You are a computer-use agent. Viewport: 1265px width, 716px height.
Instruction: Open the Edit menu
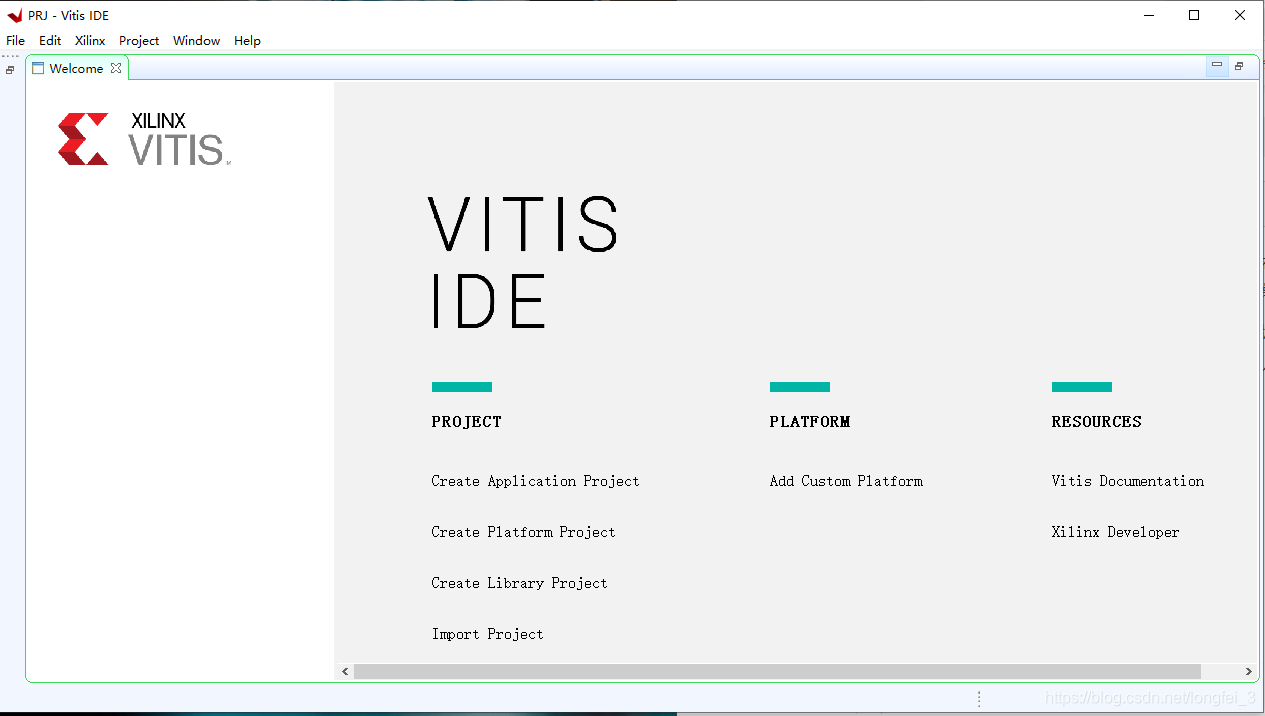pos(50,41)
